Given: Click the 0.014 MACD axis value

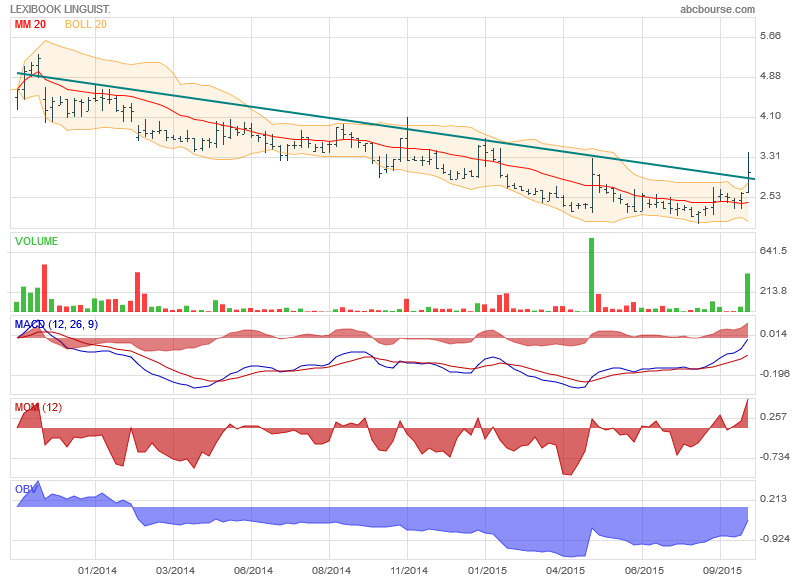Looking at the screenshot, I should [773, 334].
